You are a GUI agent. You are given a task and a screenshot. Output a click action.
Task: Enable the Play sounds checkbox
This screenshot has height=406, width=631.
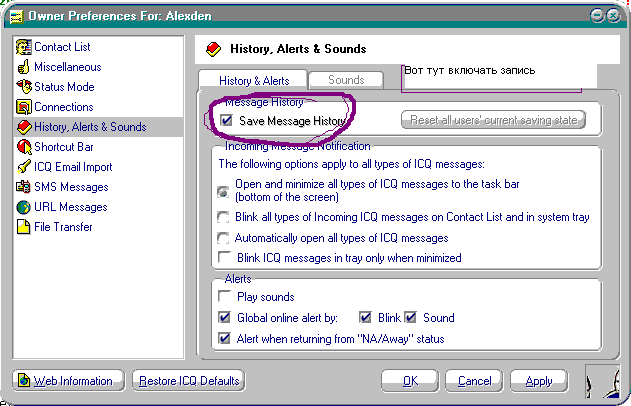pyautogui.click(x=225, y=297)
